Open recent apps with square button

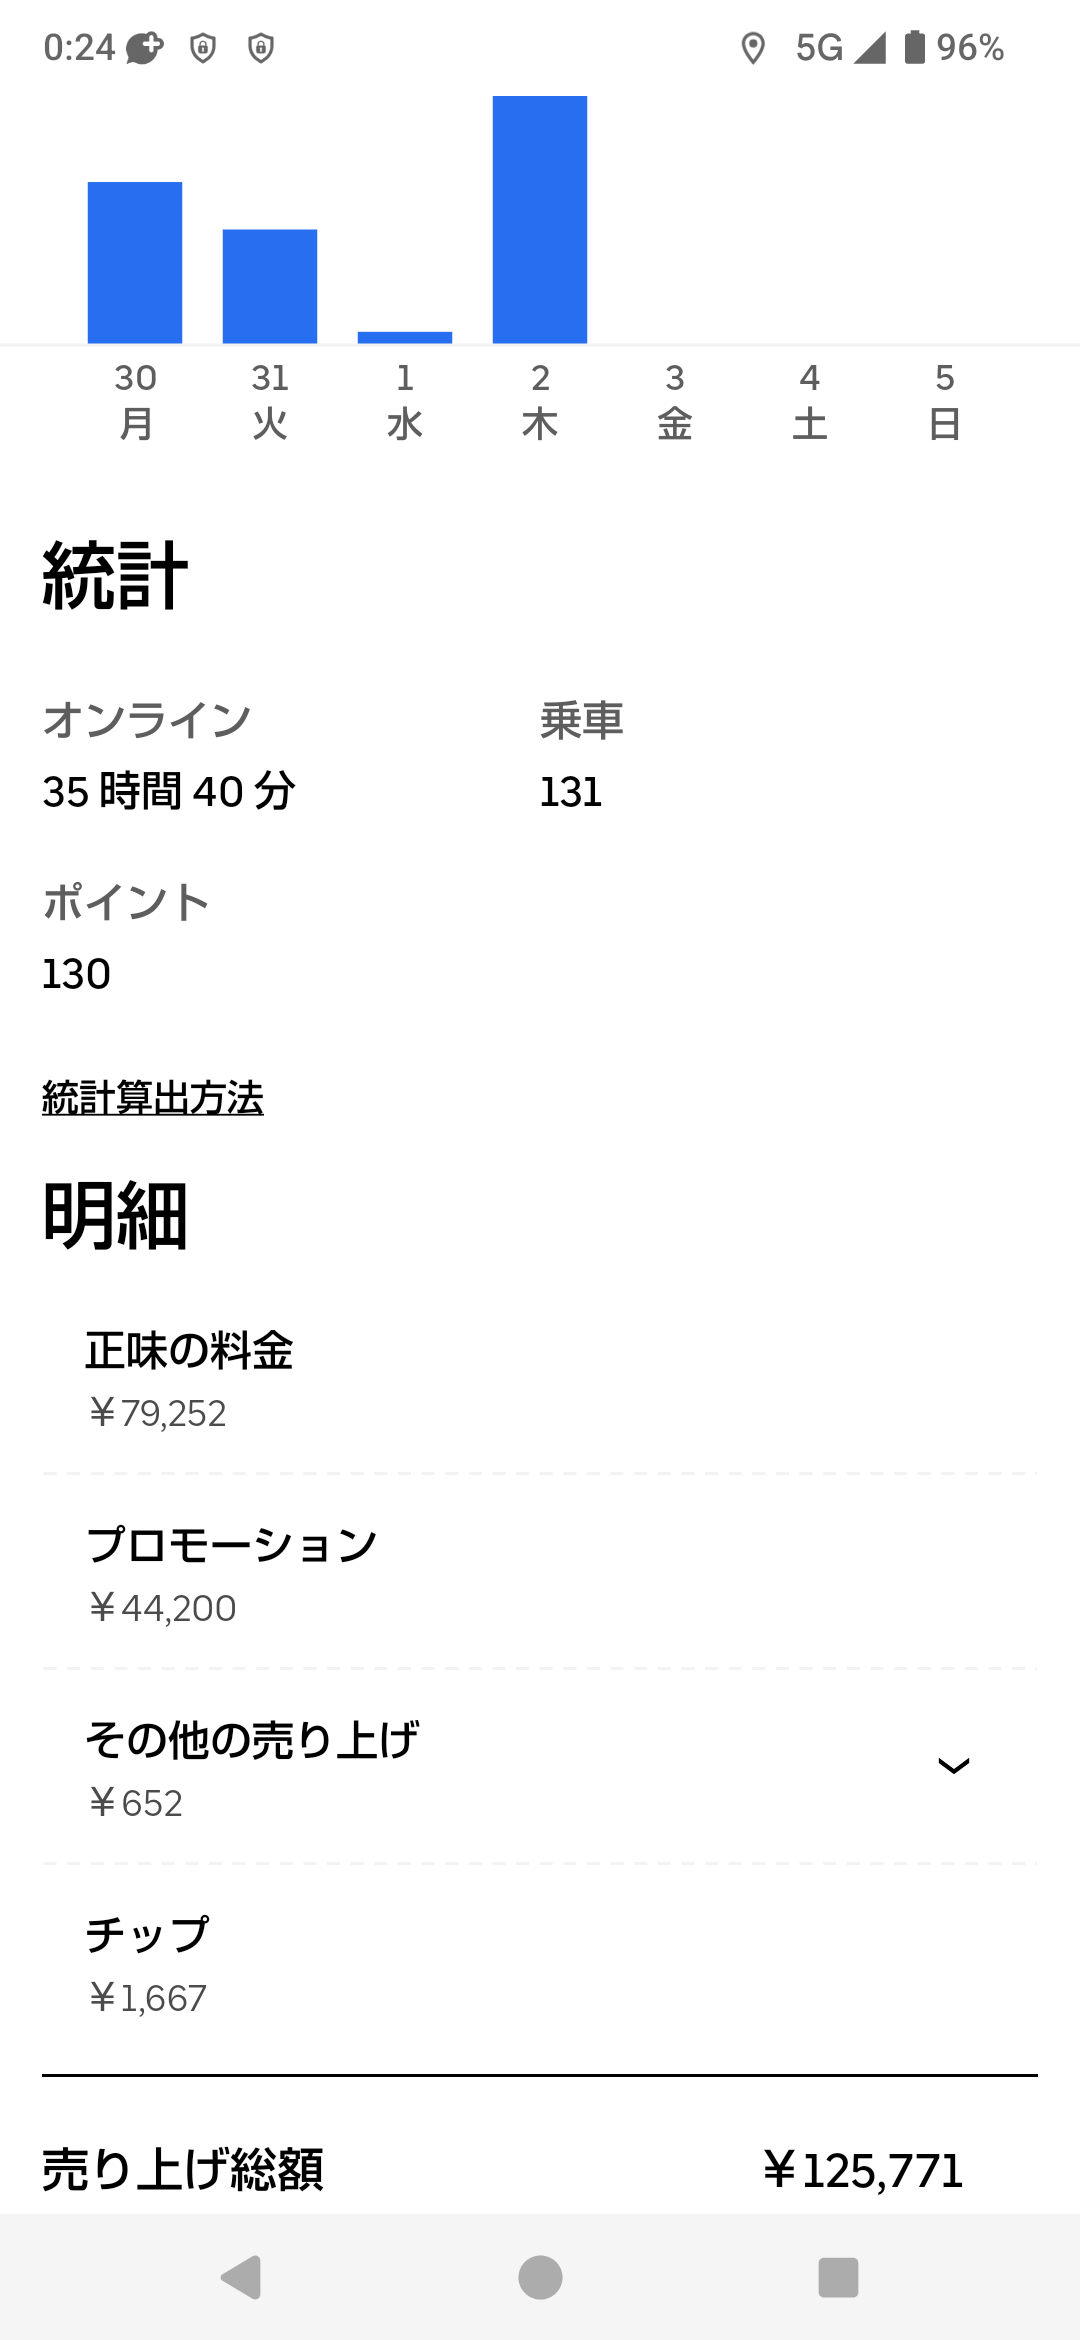click(x=838, y=2277)
